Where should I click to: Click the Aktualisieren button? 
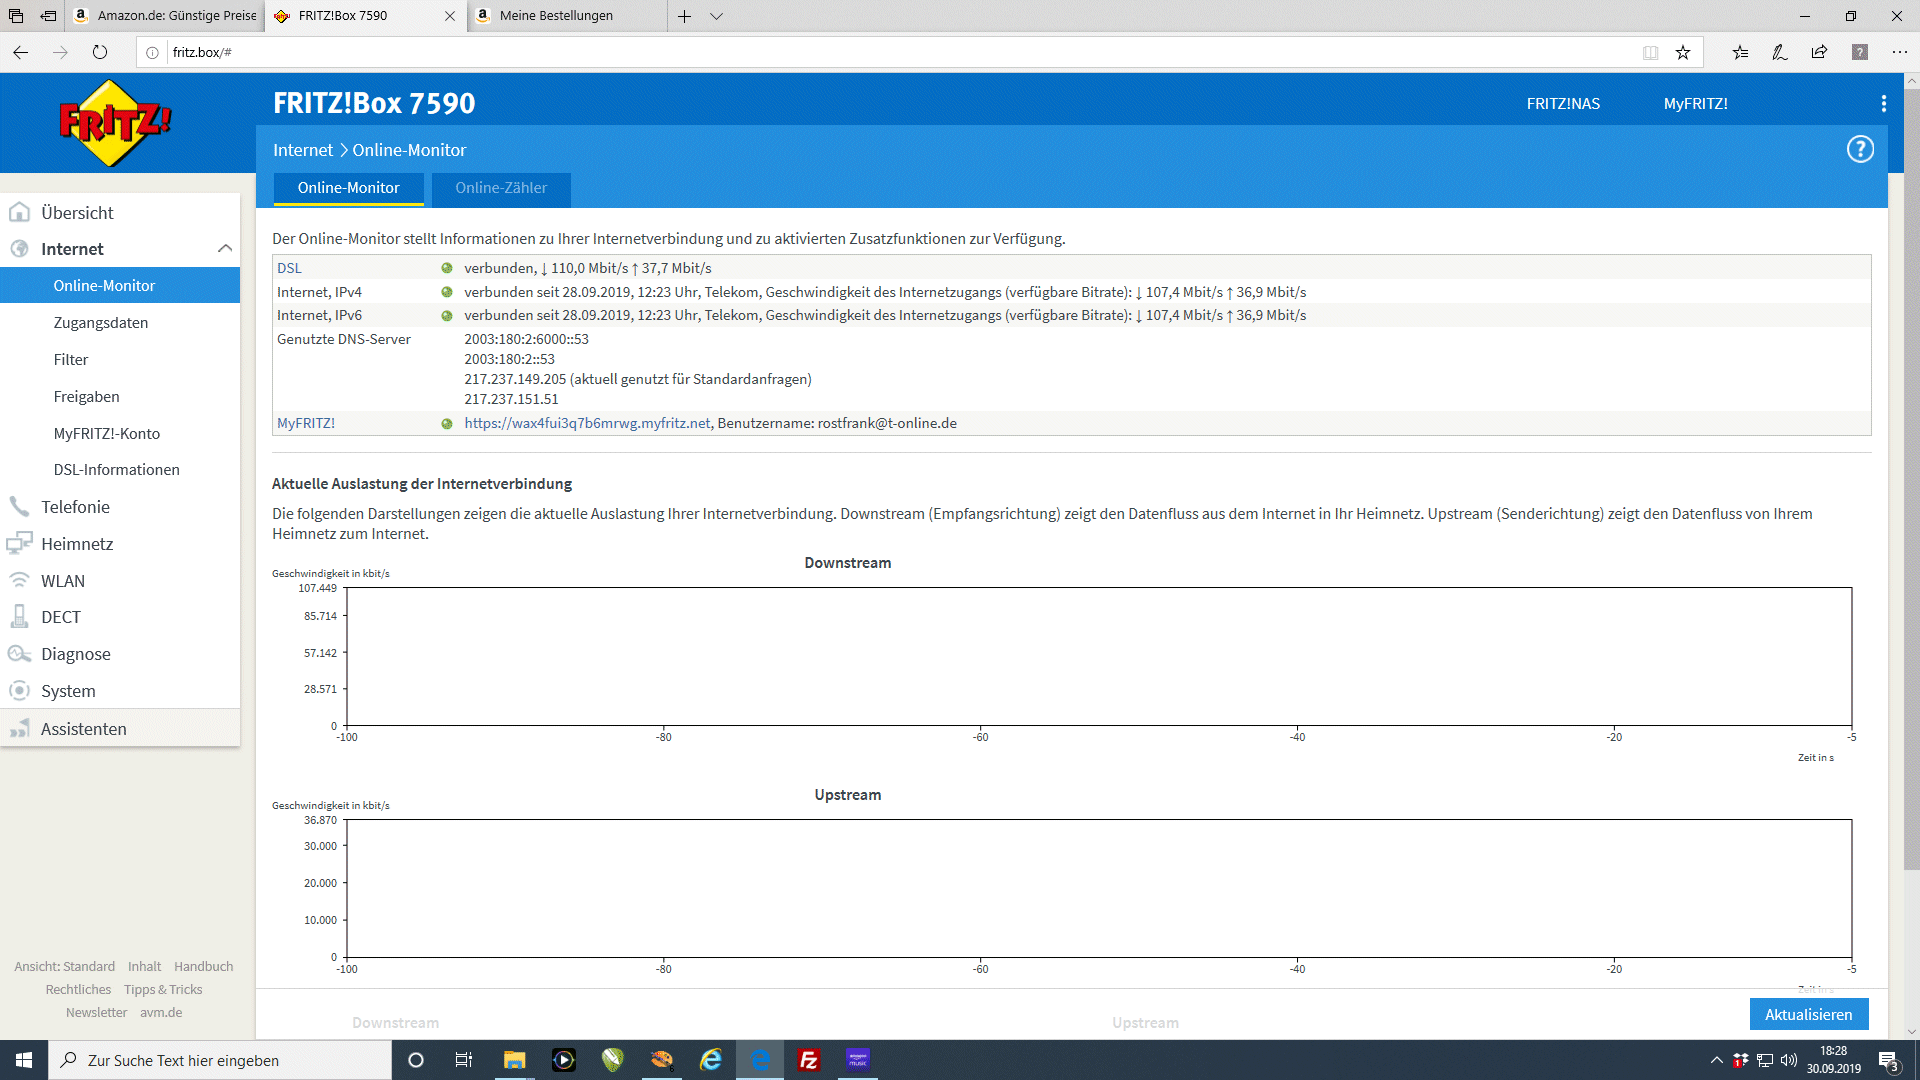tap(1809, 1014)
